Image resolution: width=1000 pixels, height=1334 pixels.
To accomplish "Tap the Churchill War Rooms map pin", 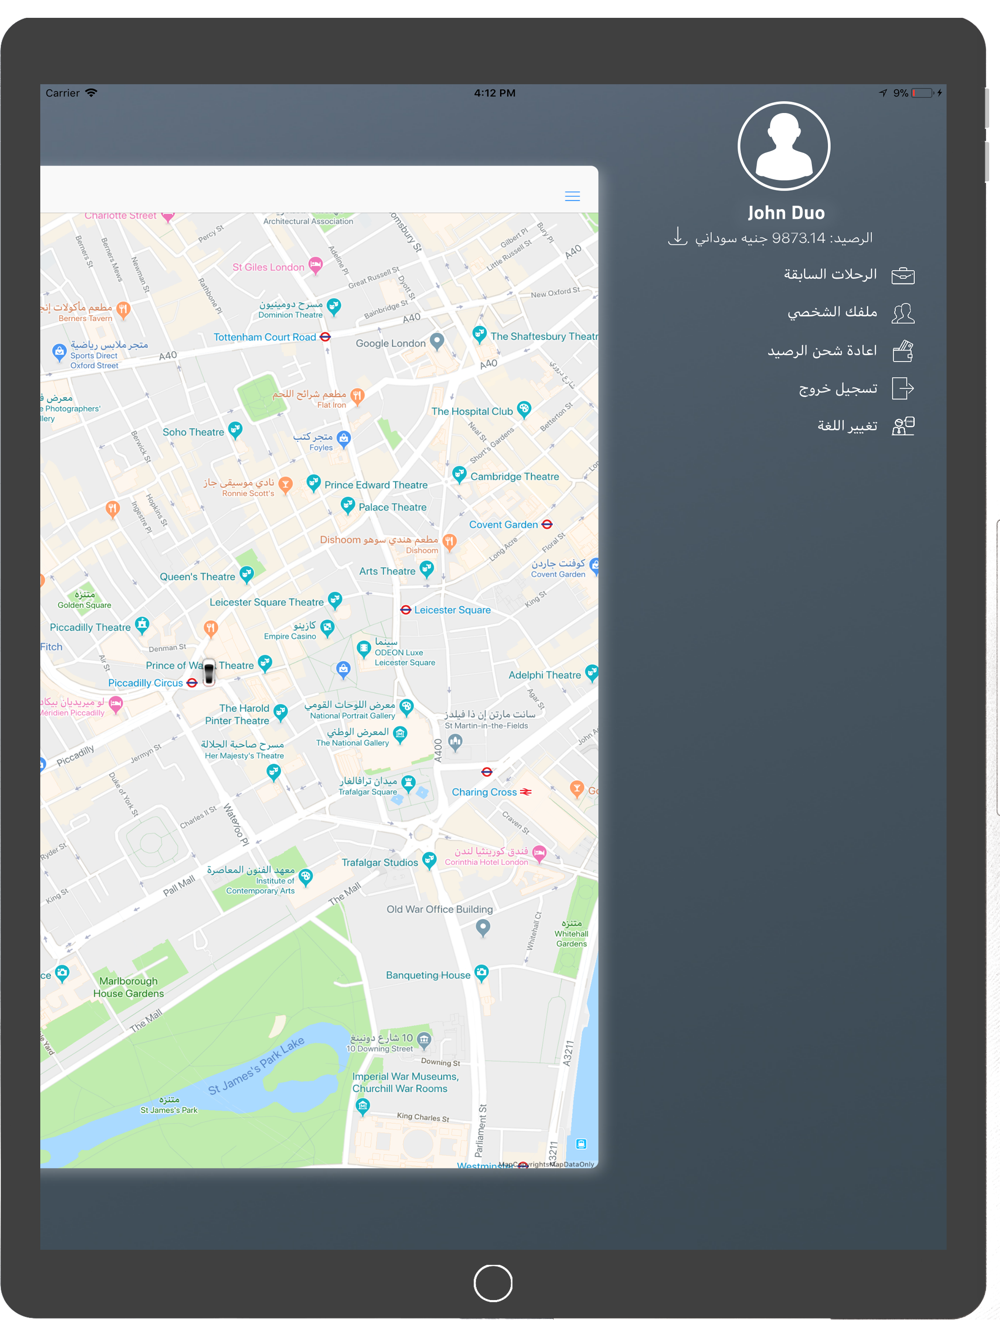I will coord(363,1106).
